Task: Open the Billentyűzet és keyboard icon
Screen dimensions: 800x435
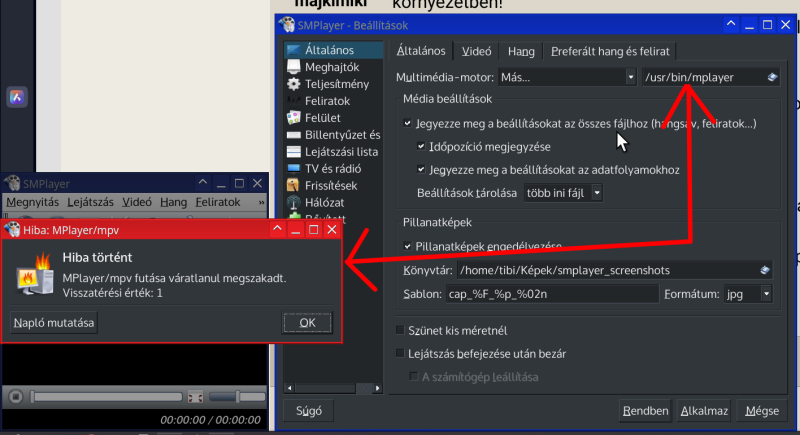Action: (x=294, y=135)
